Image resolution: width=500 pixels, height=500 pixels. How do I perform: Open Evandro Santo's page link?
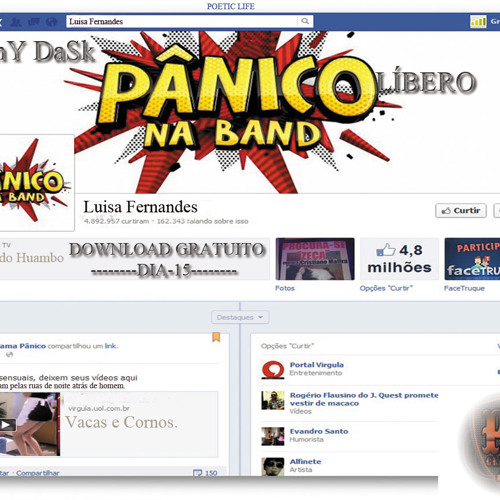coord(319,431)
